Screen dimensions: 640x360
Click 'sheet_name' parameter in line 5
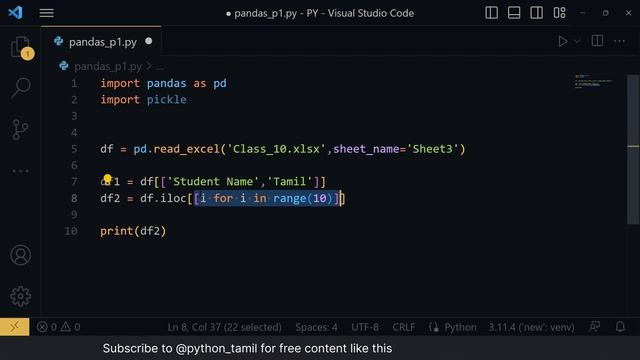[x=366, y=149]
